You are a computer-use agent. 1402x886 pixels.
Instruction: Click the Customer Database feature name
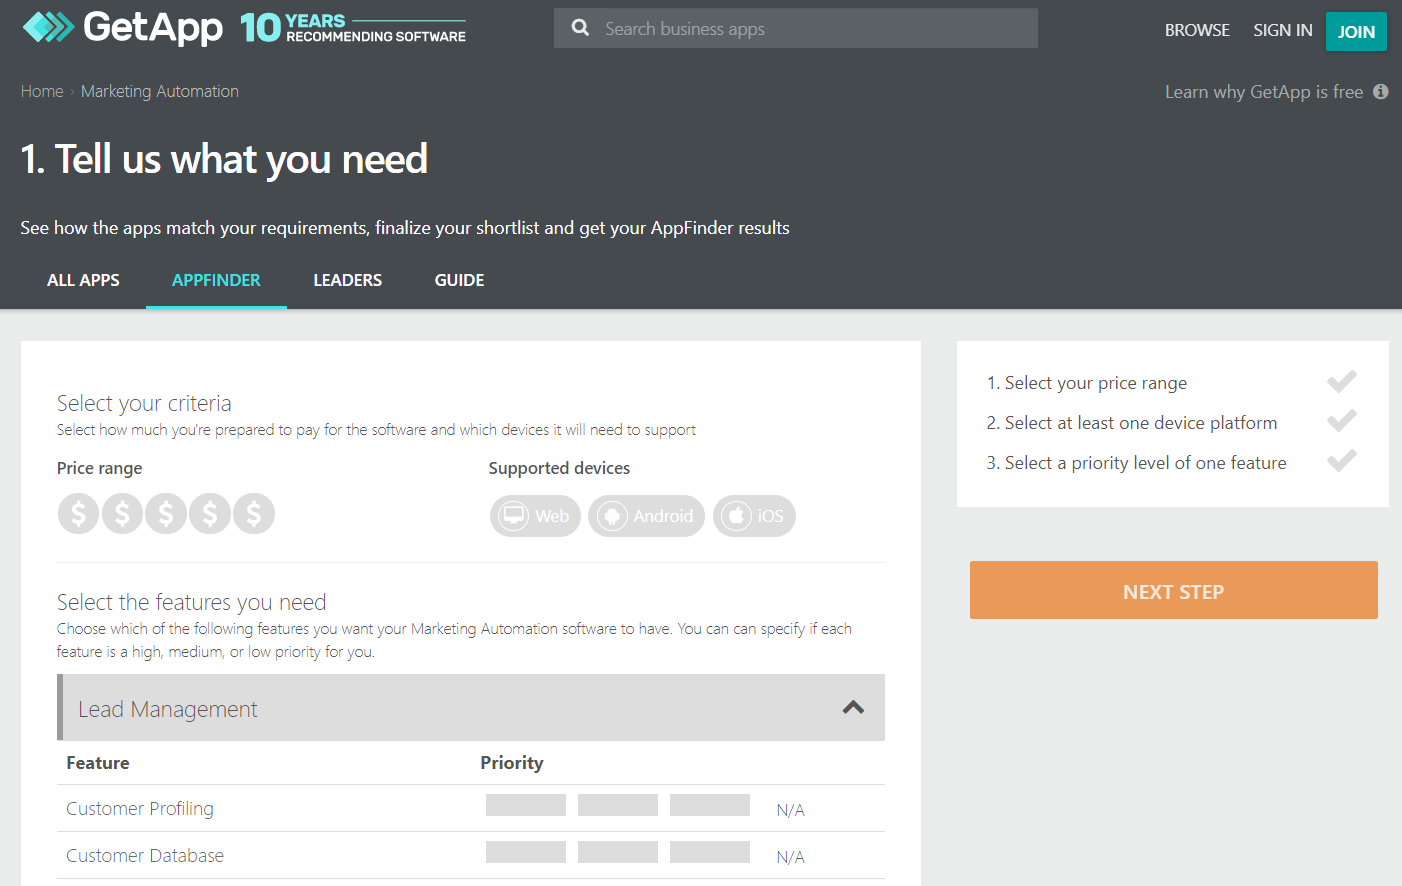[145, 855]
